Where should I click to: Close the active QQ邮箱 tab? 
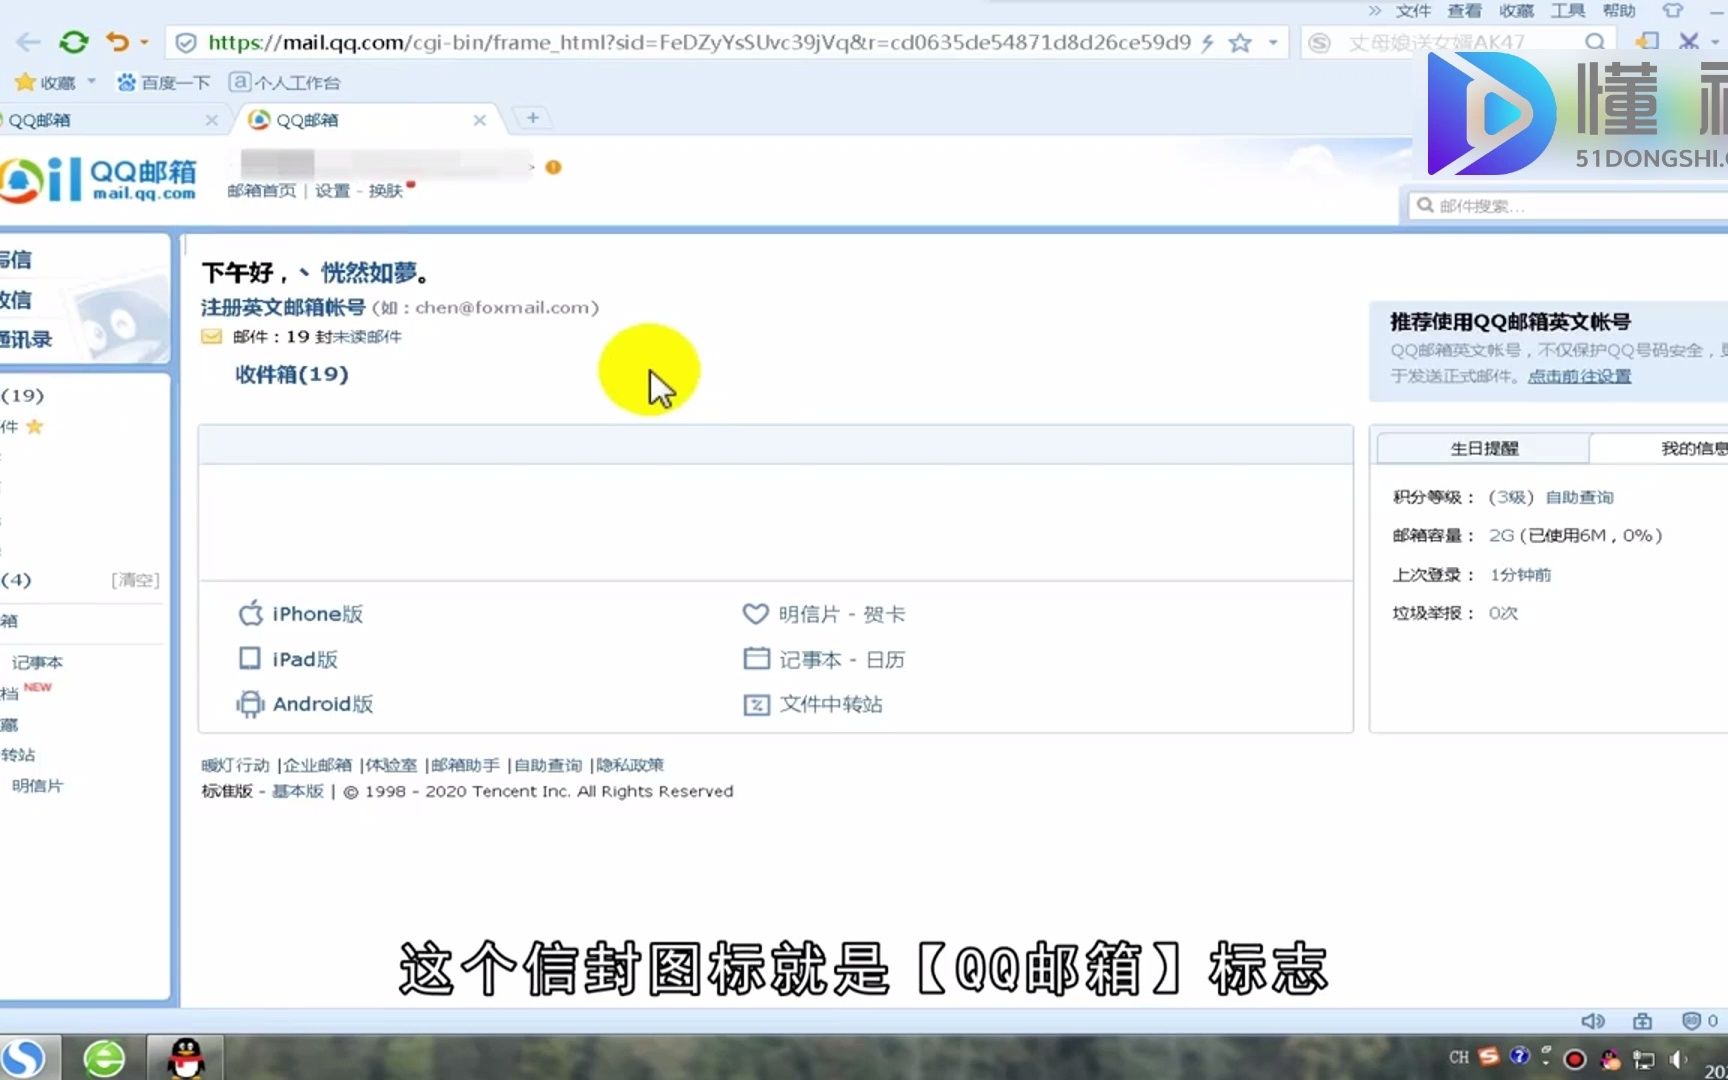[x=479, y=120]
